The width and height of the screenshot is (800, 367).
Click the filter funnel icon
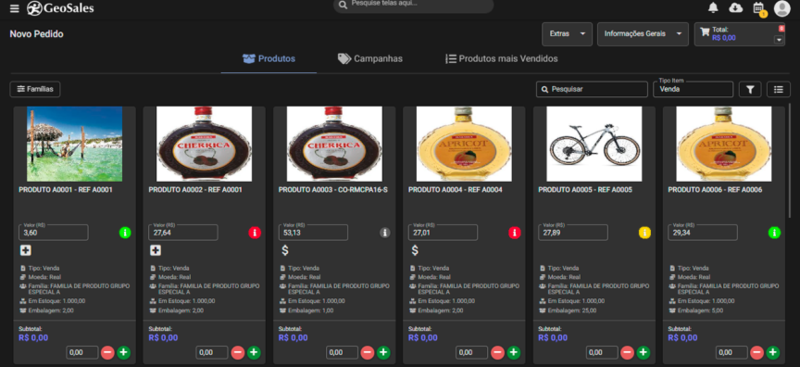(750, 89)
